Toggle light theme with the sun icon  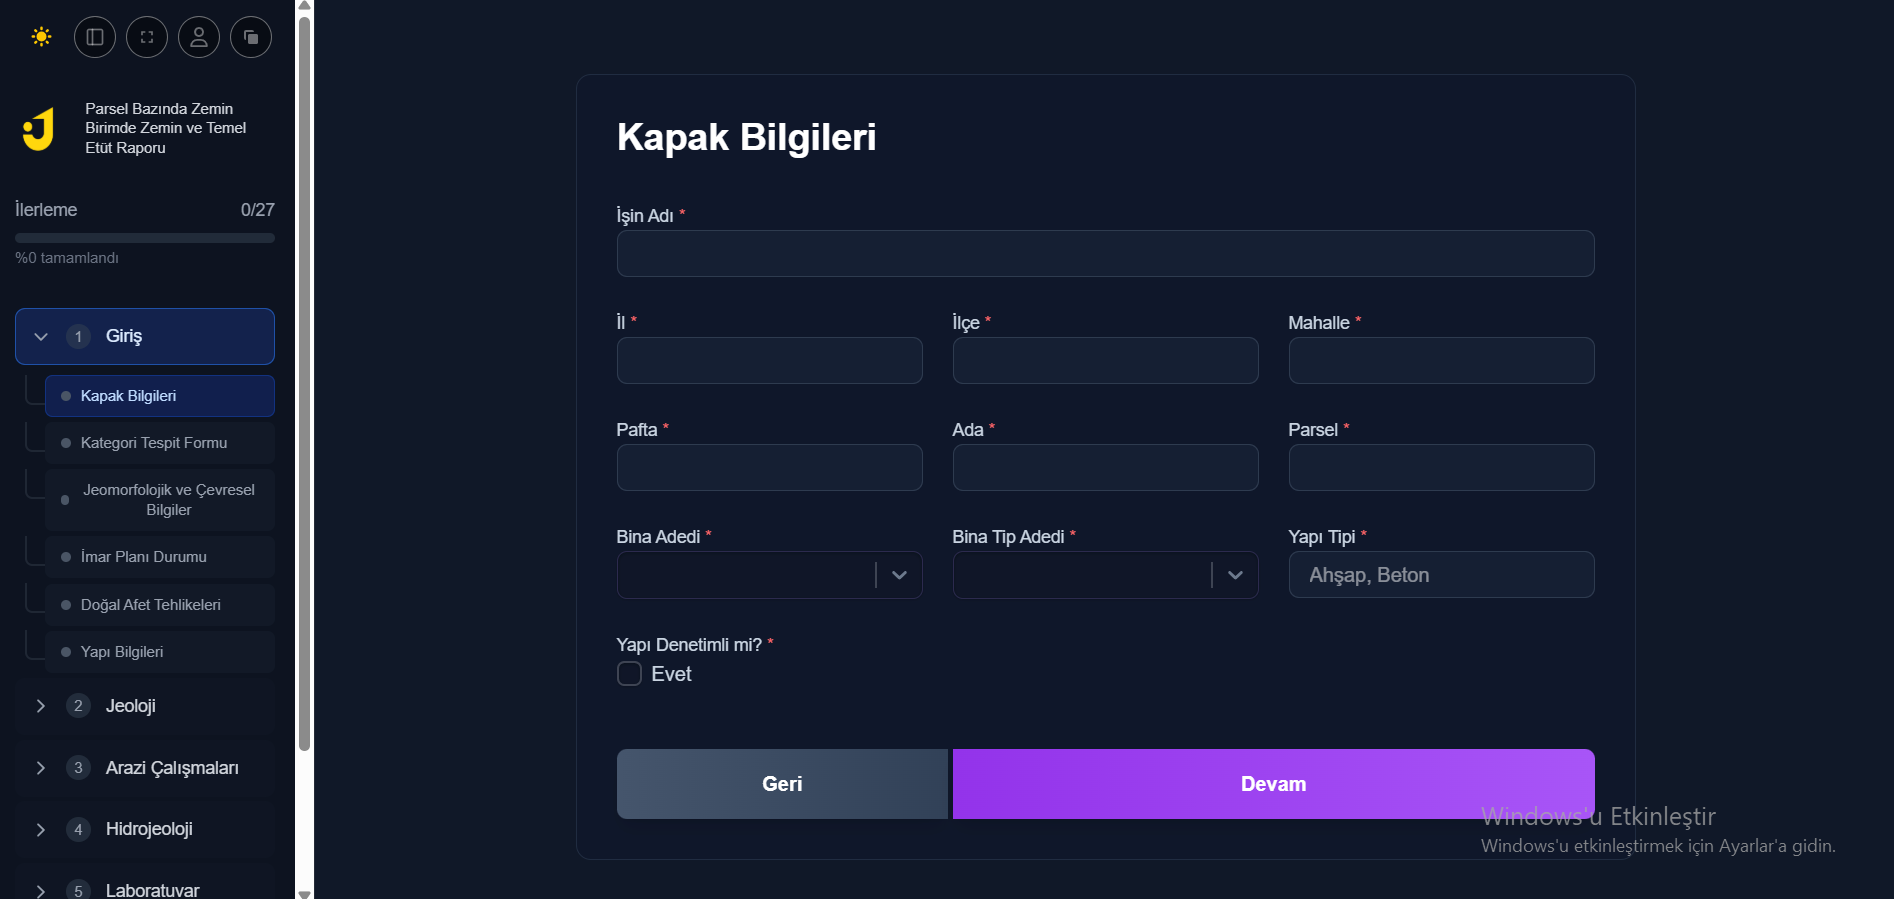click(41, 37)
